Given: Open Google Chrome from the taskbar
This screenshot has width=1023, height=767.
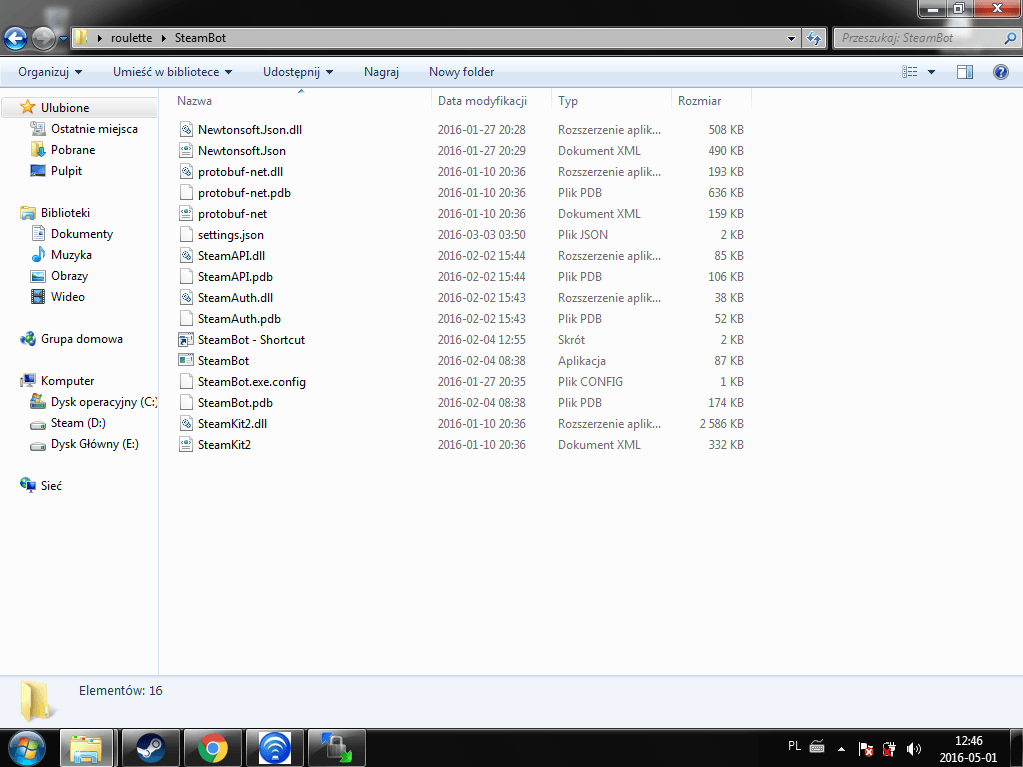Looking at the screenshot, I should tap(212, 747).
